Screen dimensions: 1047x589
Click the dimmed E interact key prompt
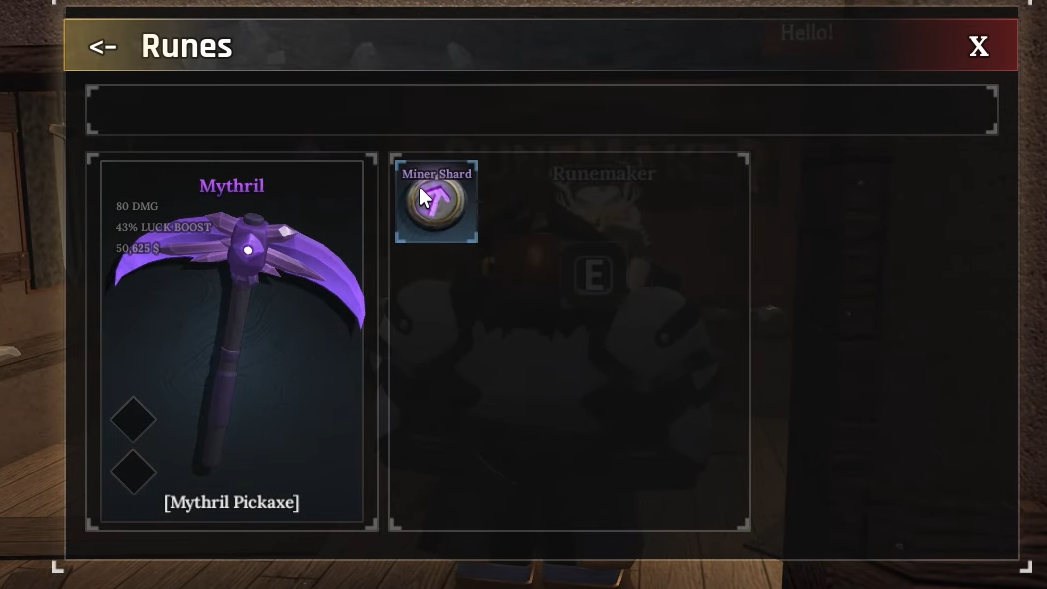point(594,274)
